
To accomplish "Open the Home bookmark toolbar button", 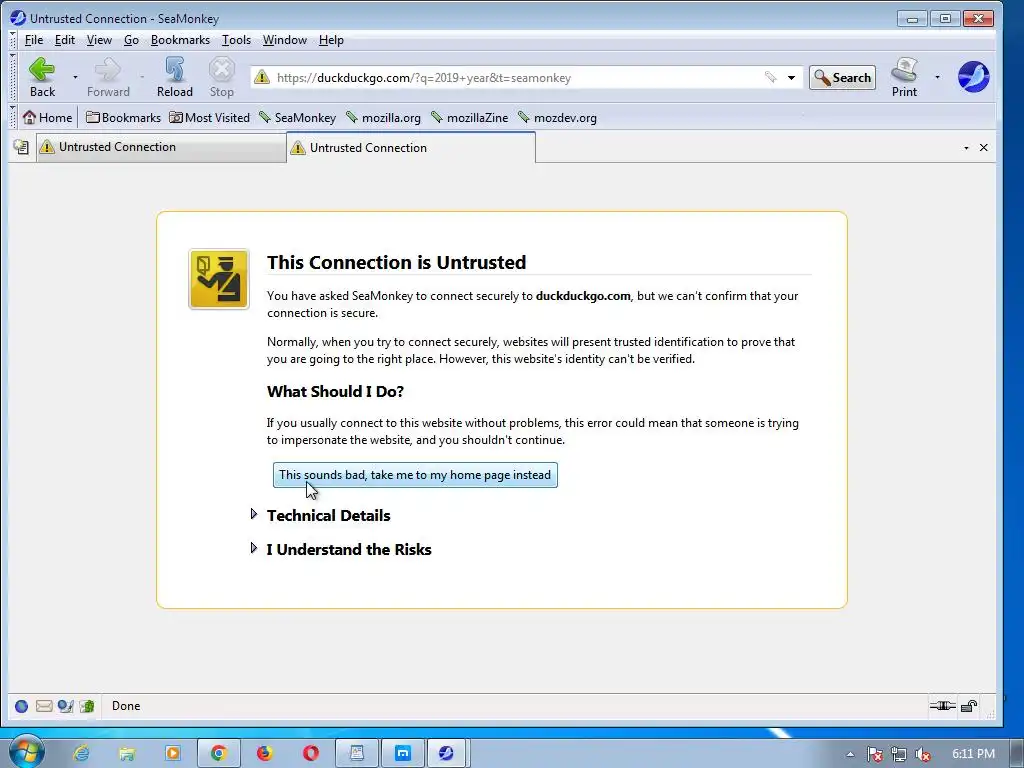I will (48, 118).
